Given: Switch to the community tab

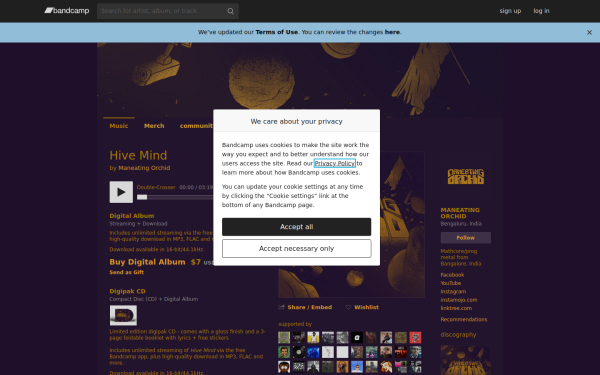Looking at the screenshot, I should pyautogui.click(x=196, y=126).
